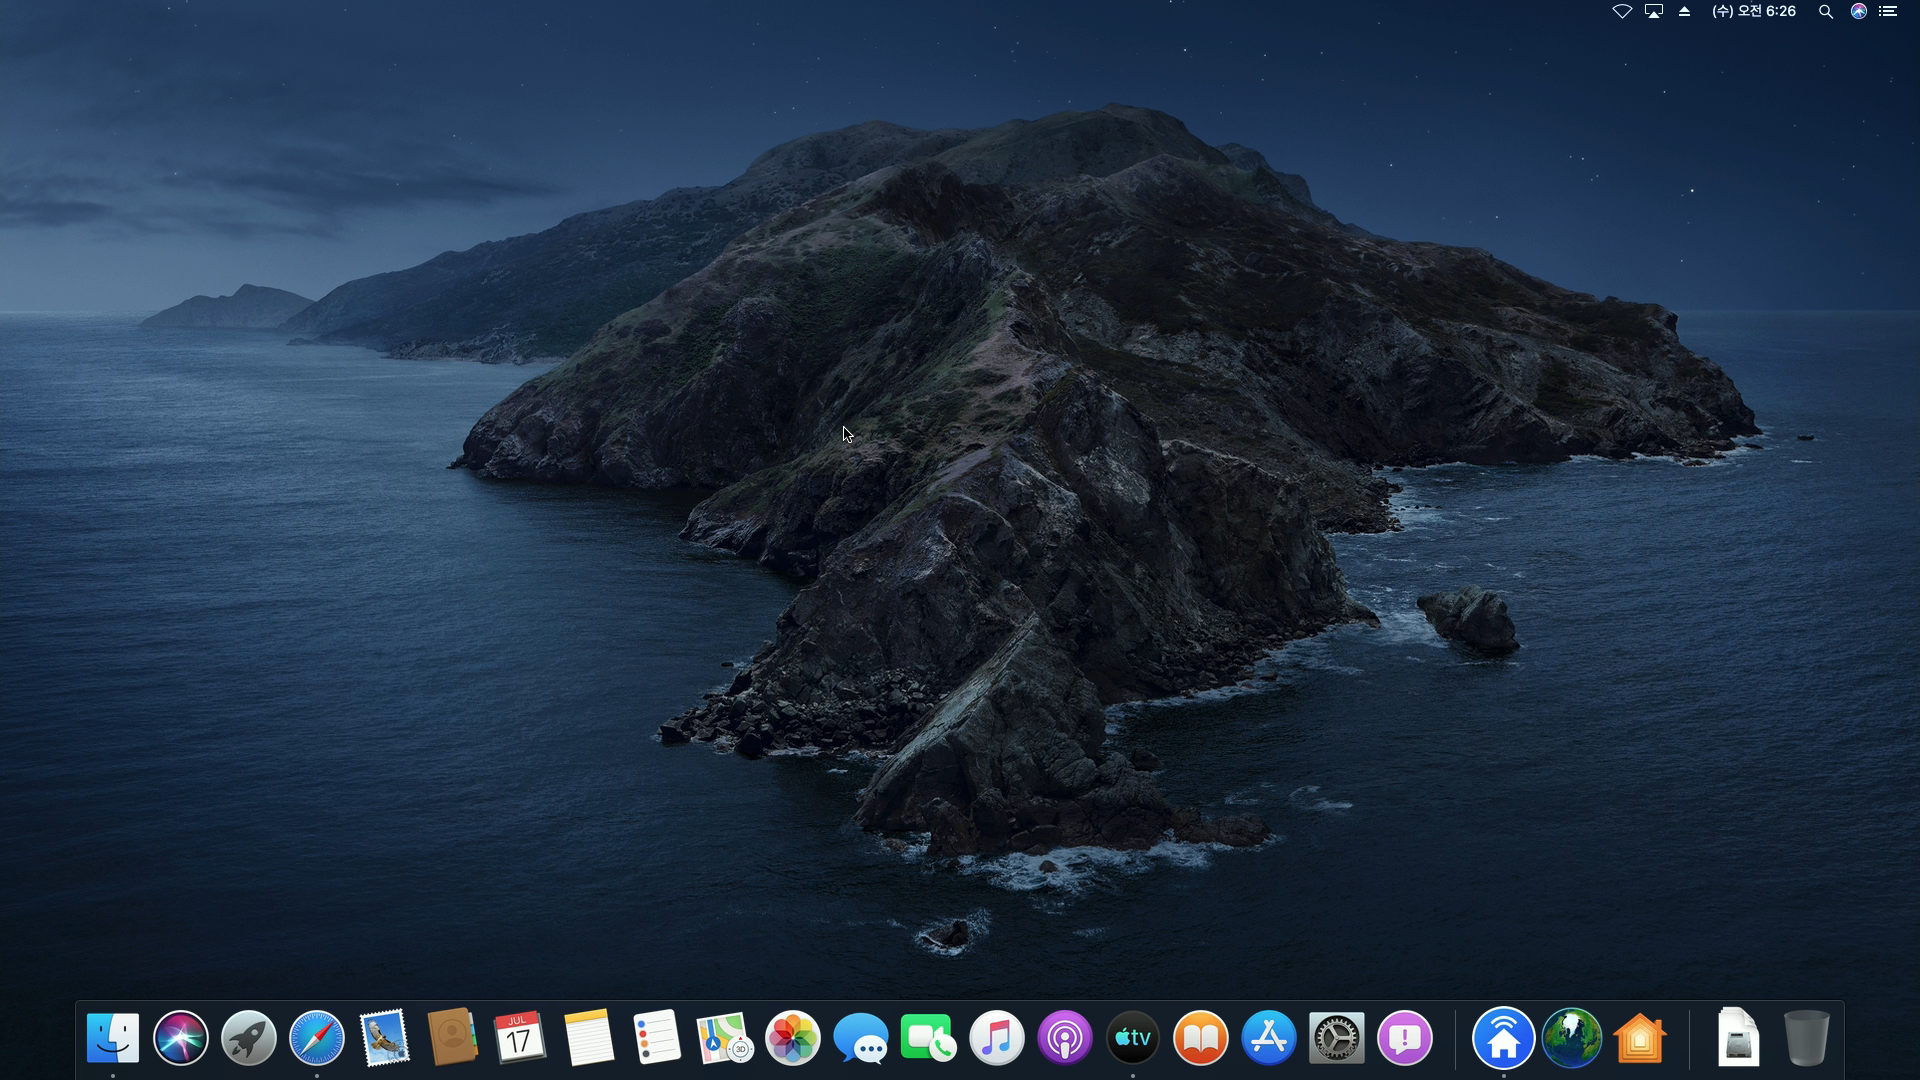This screenshot has width=1920, height=1080.
Task: Open AirPlay display menu
Action: pyautogui.click(x=1654, y=12)
